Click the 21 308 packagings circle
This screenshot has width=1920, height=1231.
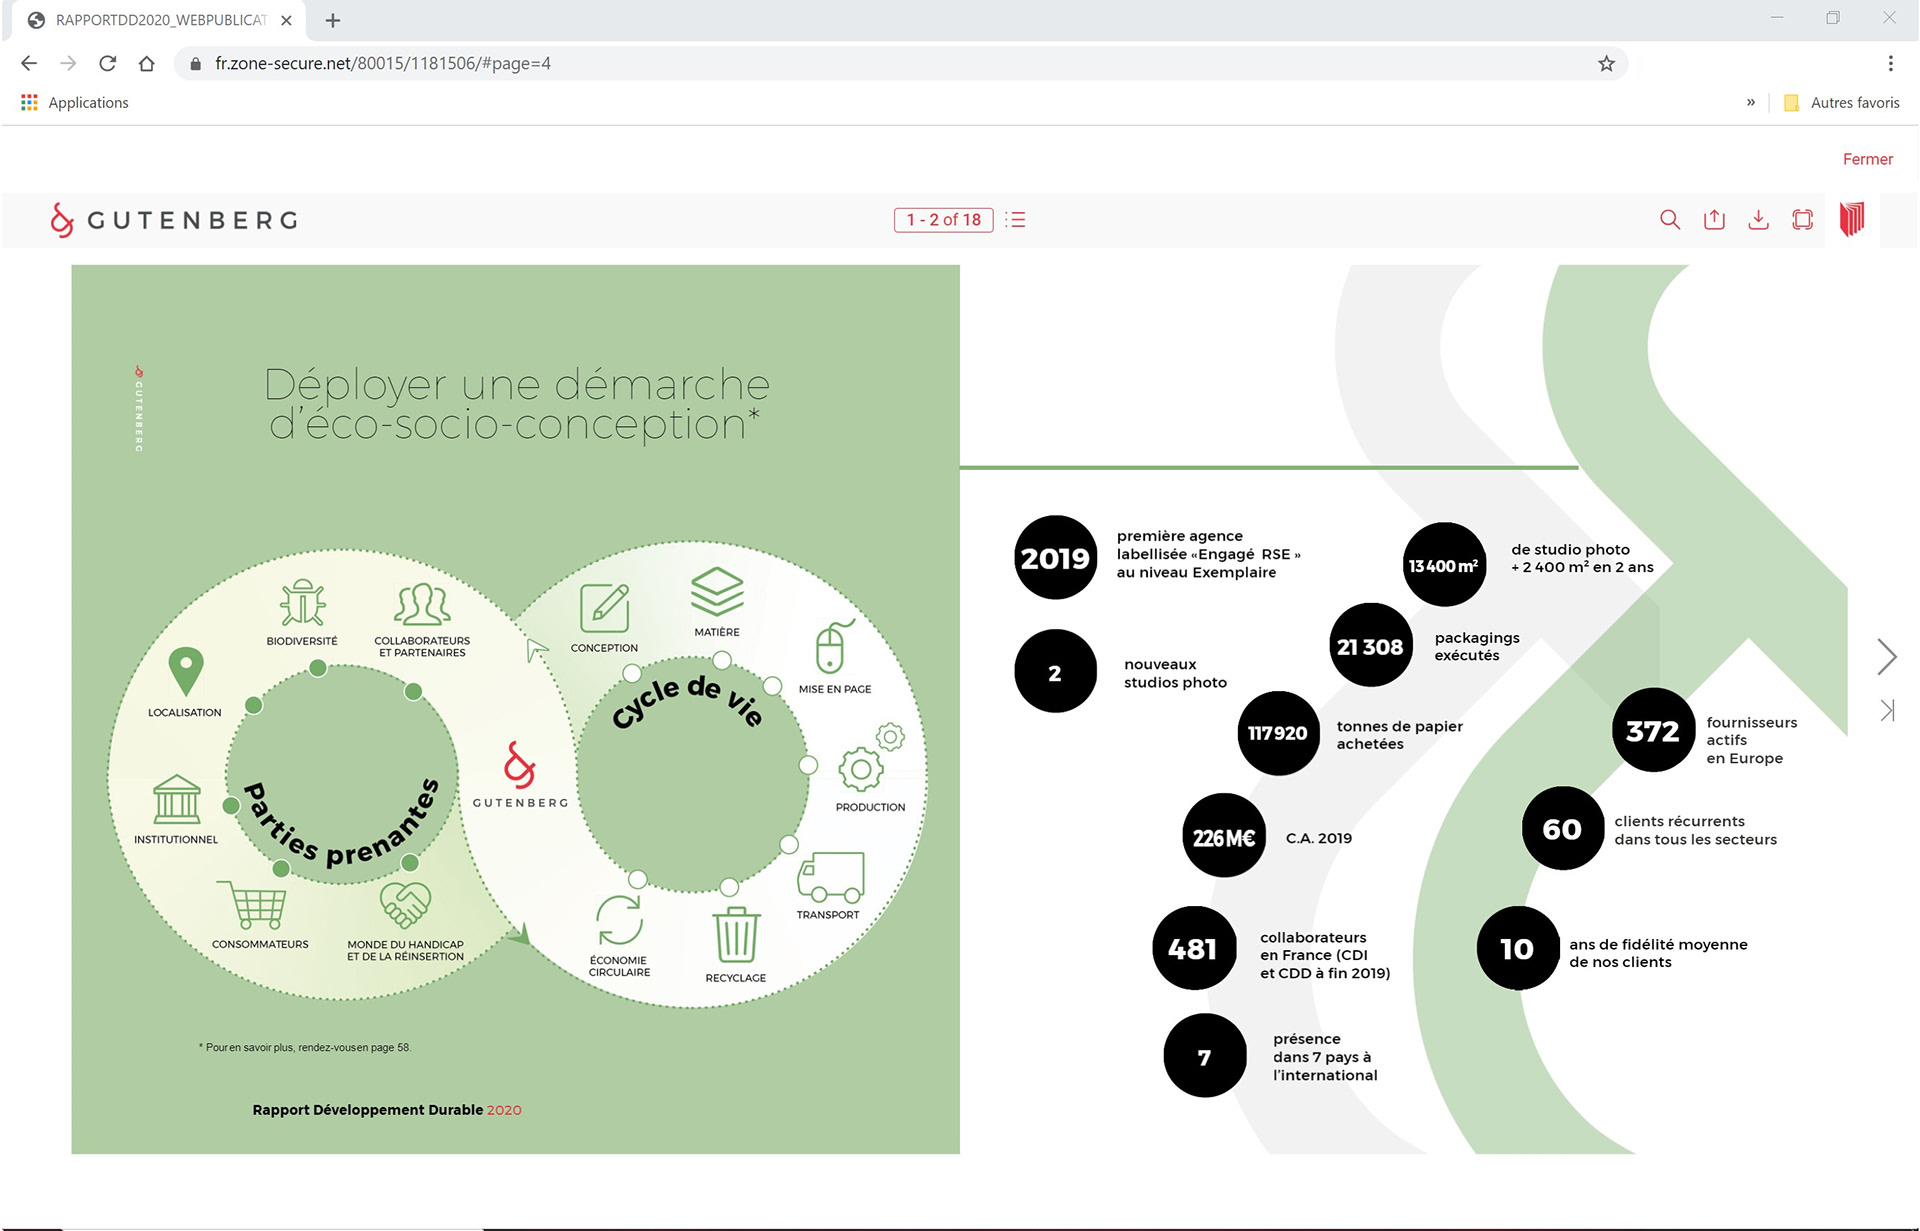1370,646
